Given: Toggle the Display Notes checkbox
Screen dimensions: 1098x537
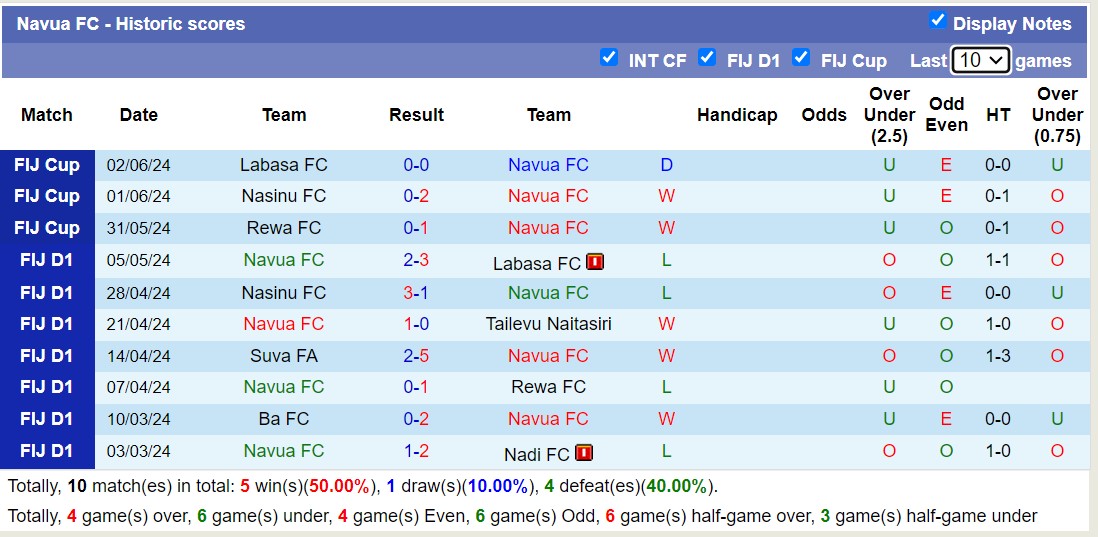Looking at the screenshot, I should point(937,21).
